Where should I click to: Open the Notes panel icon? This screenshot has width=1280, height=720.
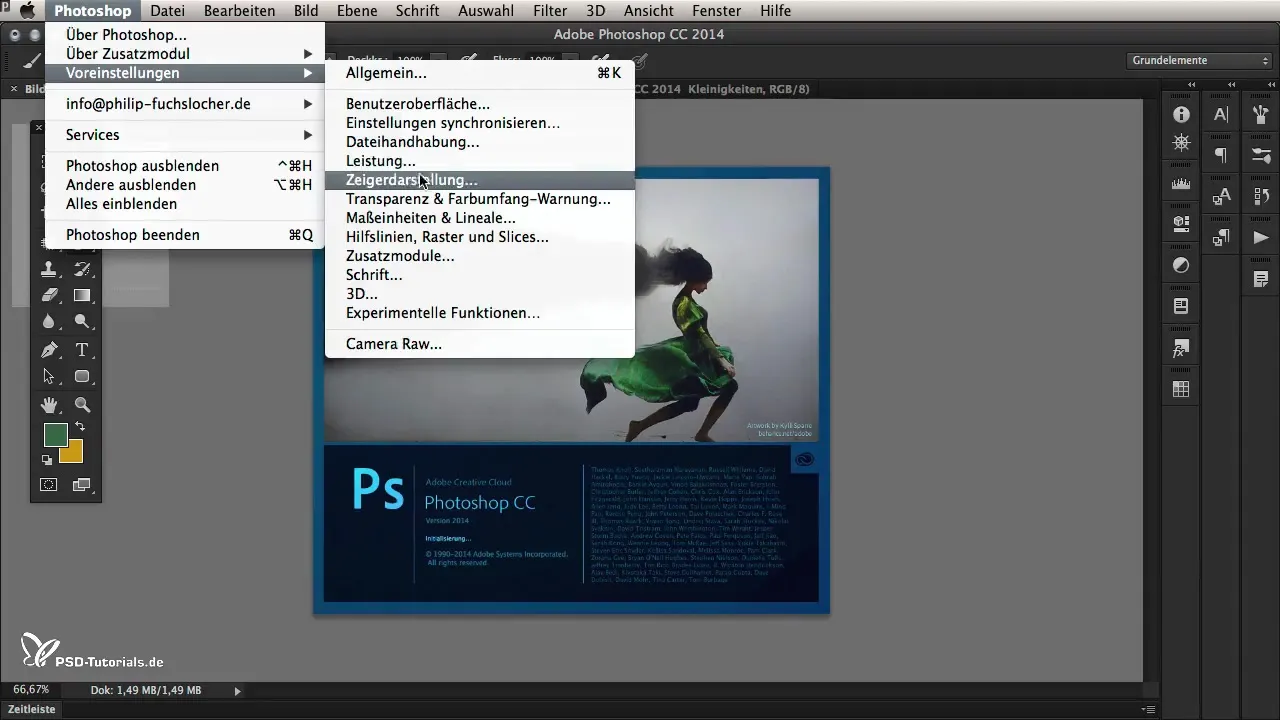(x=1261, y=278)
